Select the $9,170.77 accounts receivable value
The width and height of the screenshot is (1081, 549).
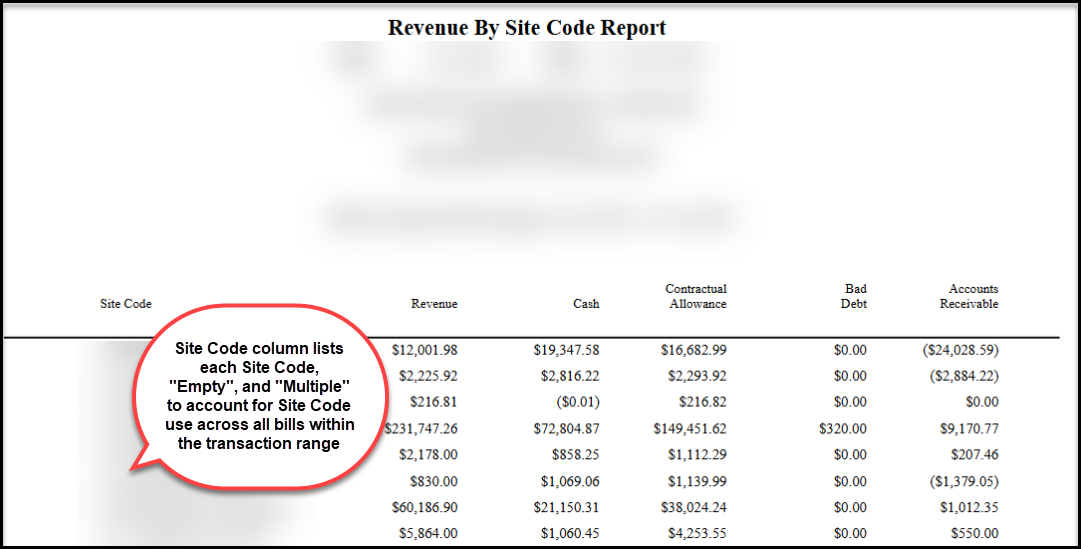click(x=967, y=428)
